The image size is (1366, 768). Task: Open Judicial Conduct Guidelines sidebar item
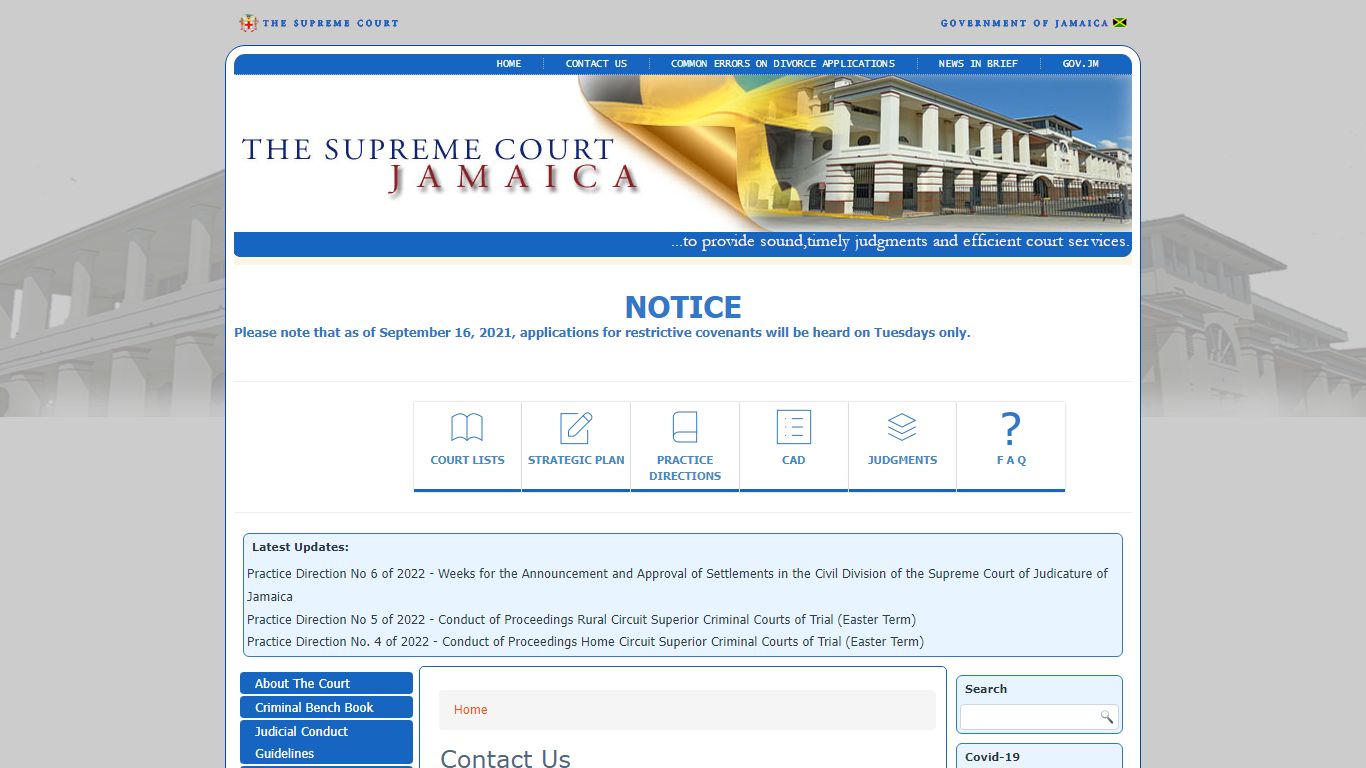click(x=326, y=742)
